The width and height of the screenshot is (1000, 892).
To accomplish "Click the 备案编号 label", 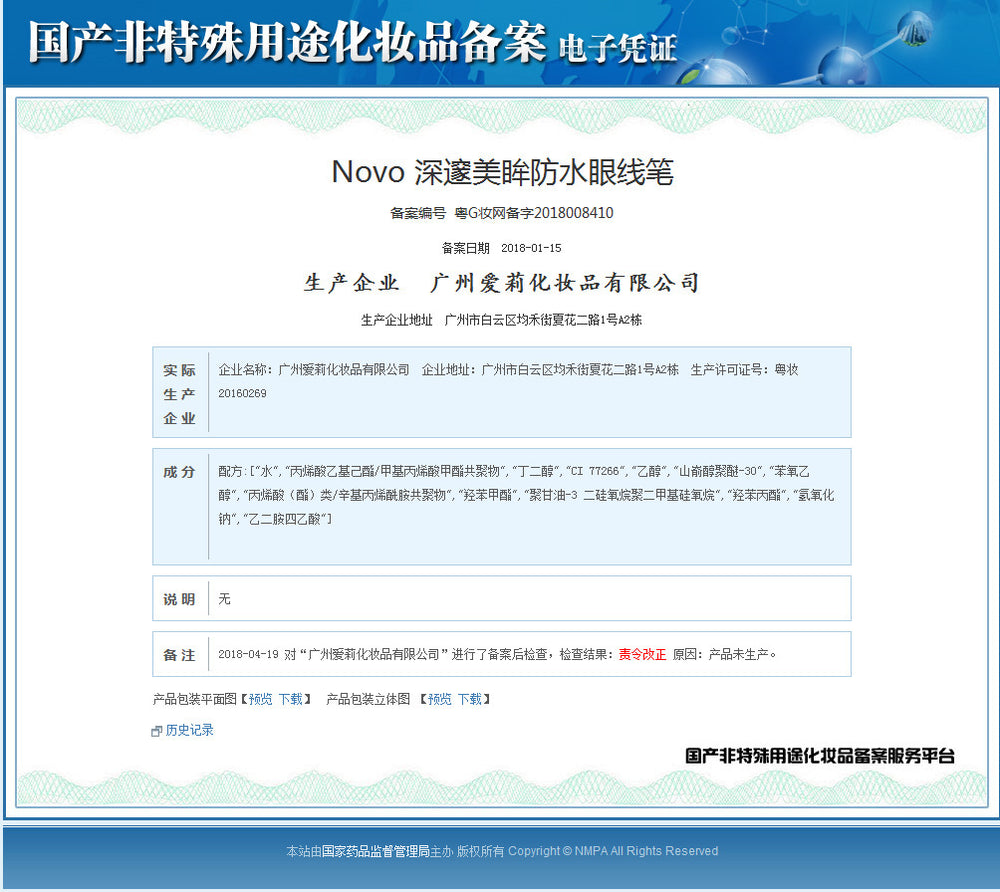I will click(418, 213).
